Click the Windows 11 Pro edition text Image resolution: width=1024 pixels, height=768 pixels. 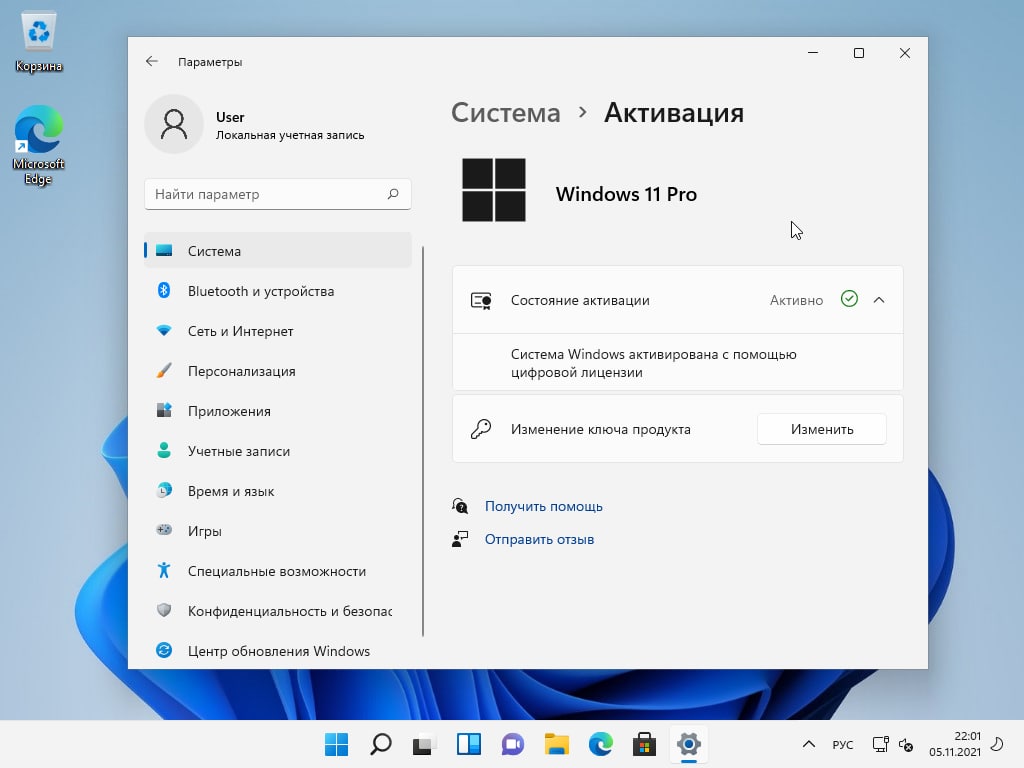pyautogui.click(x=626, y=194)
